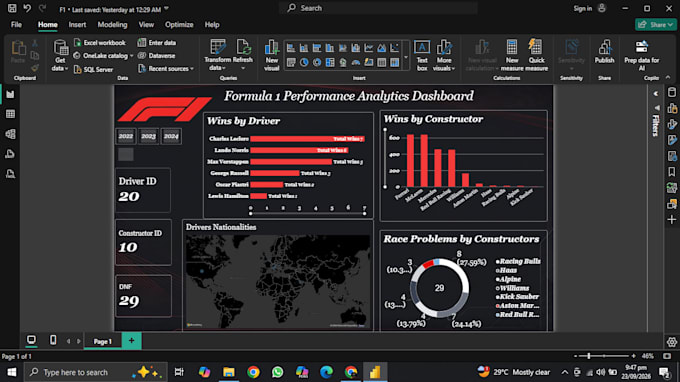Expand OneLake catalog dropdown
The image size is (680, 382).
(131, 56)
